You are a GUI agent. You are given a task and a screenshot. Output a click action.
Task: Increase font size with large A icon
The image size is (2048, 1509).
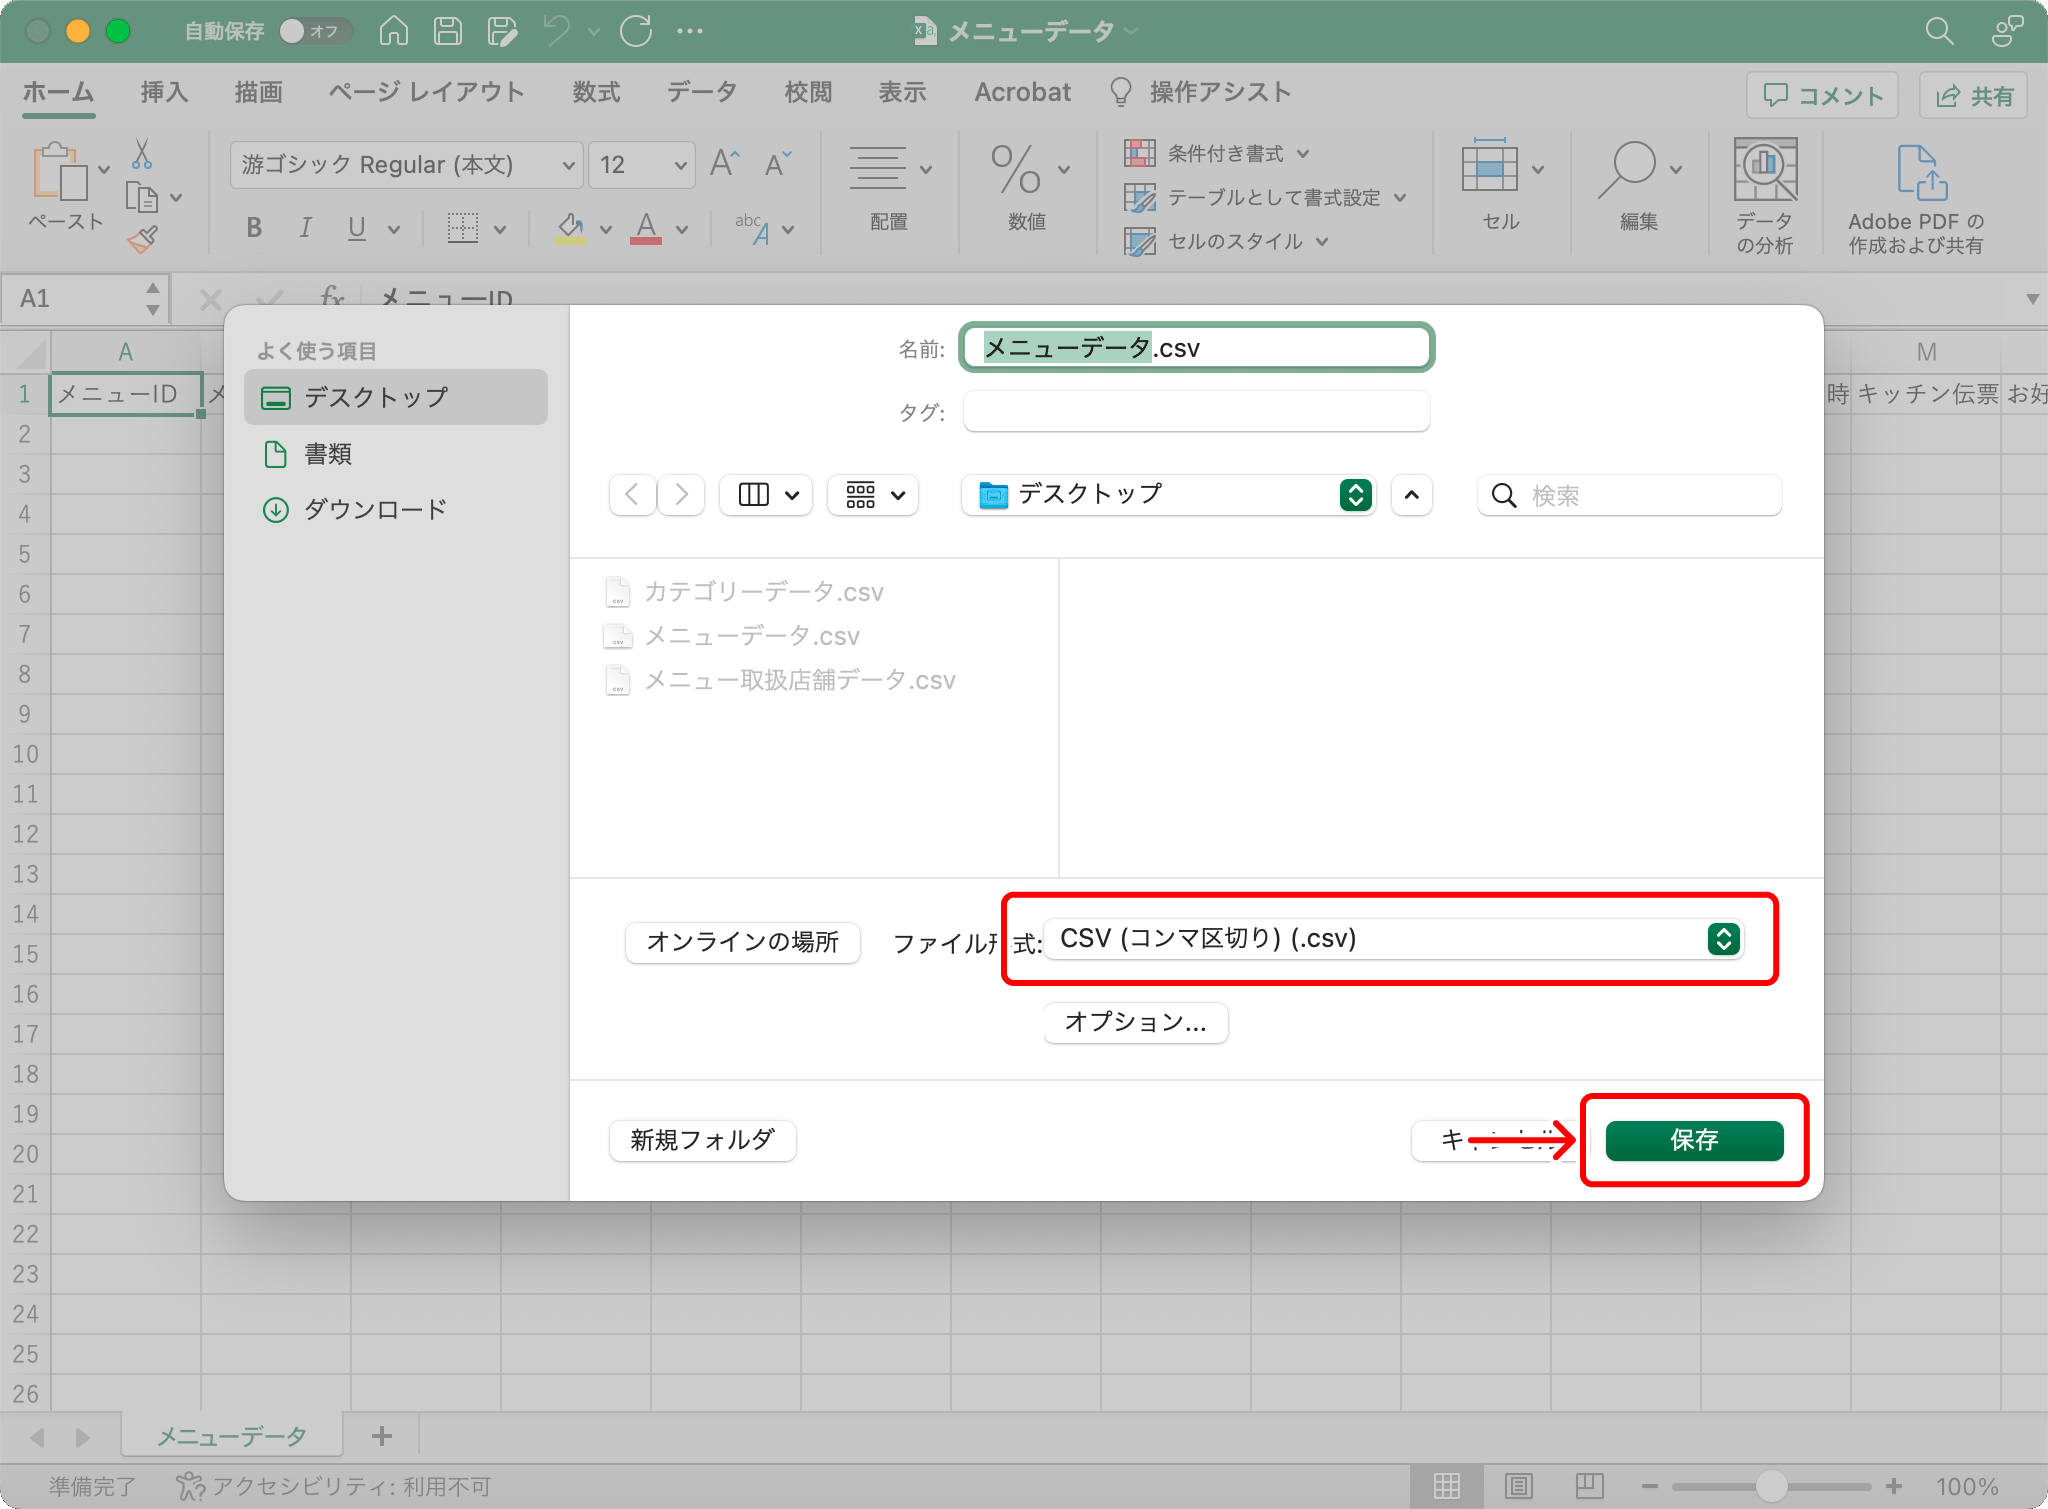tap(725, 164)
